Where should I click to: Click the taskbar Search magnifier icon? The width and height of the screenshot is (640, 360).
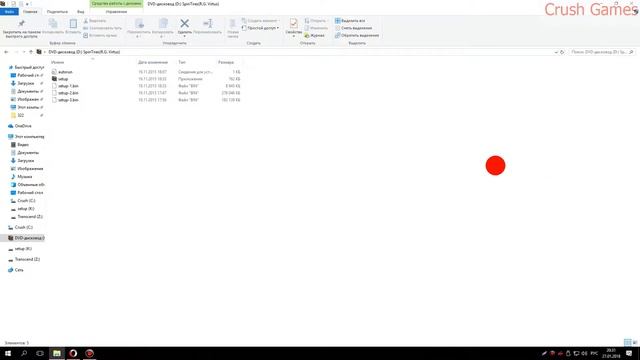[24, 353]
